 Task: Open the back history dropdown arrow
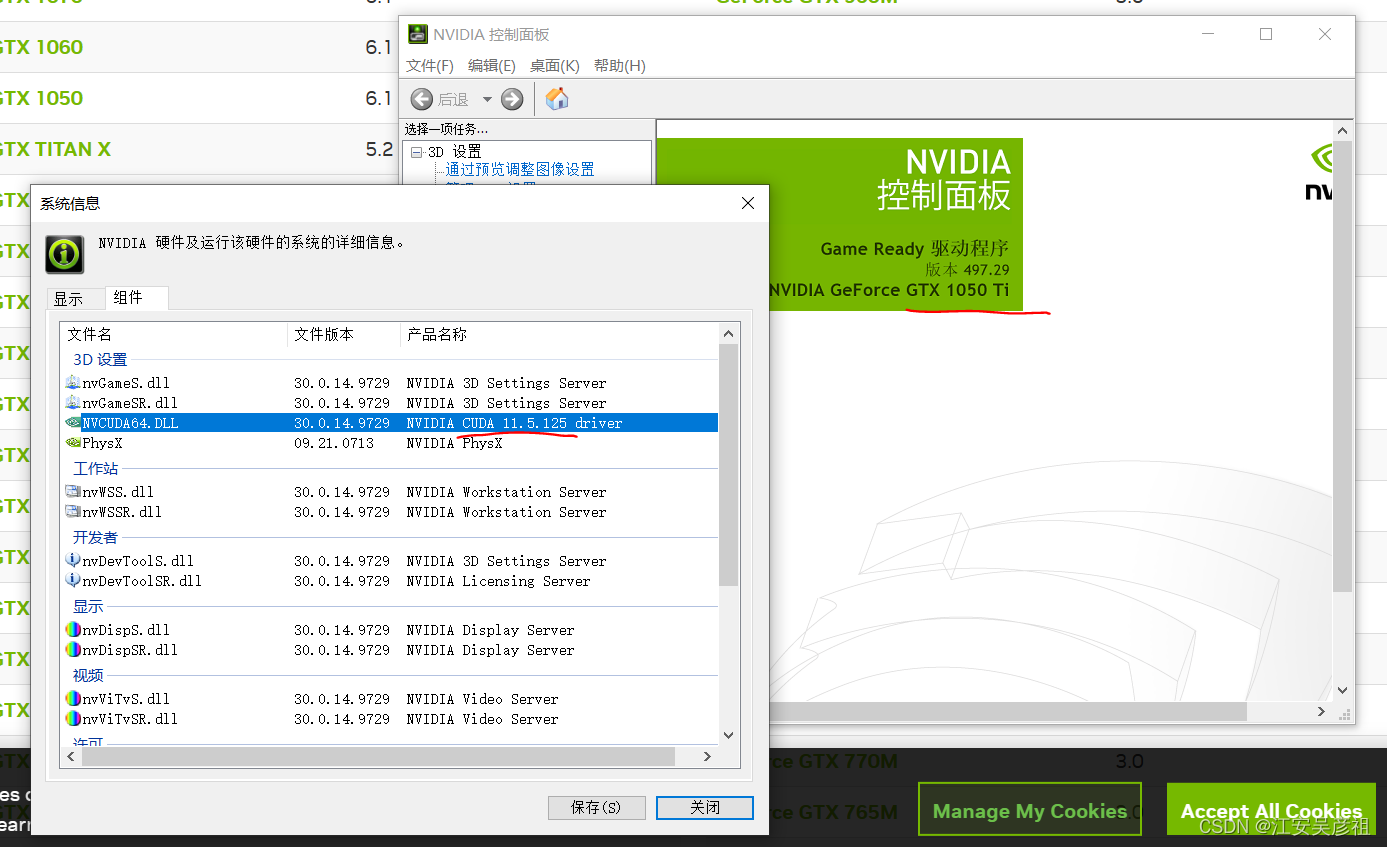[487, 99]
